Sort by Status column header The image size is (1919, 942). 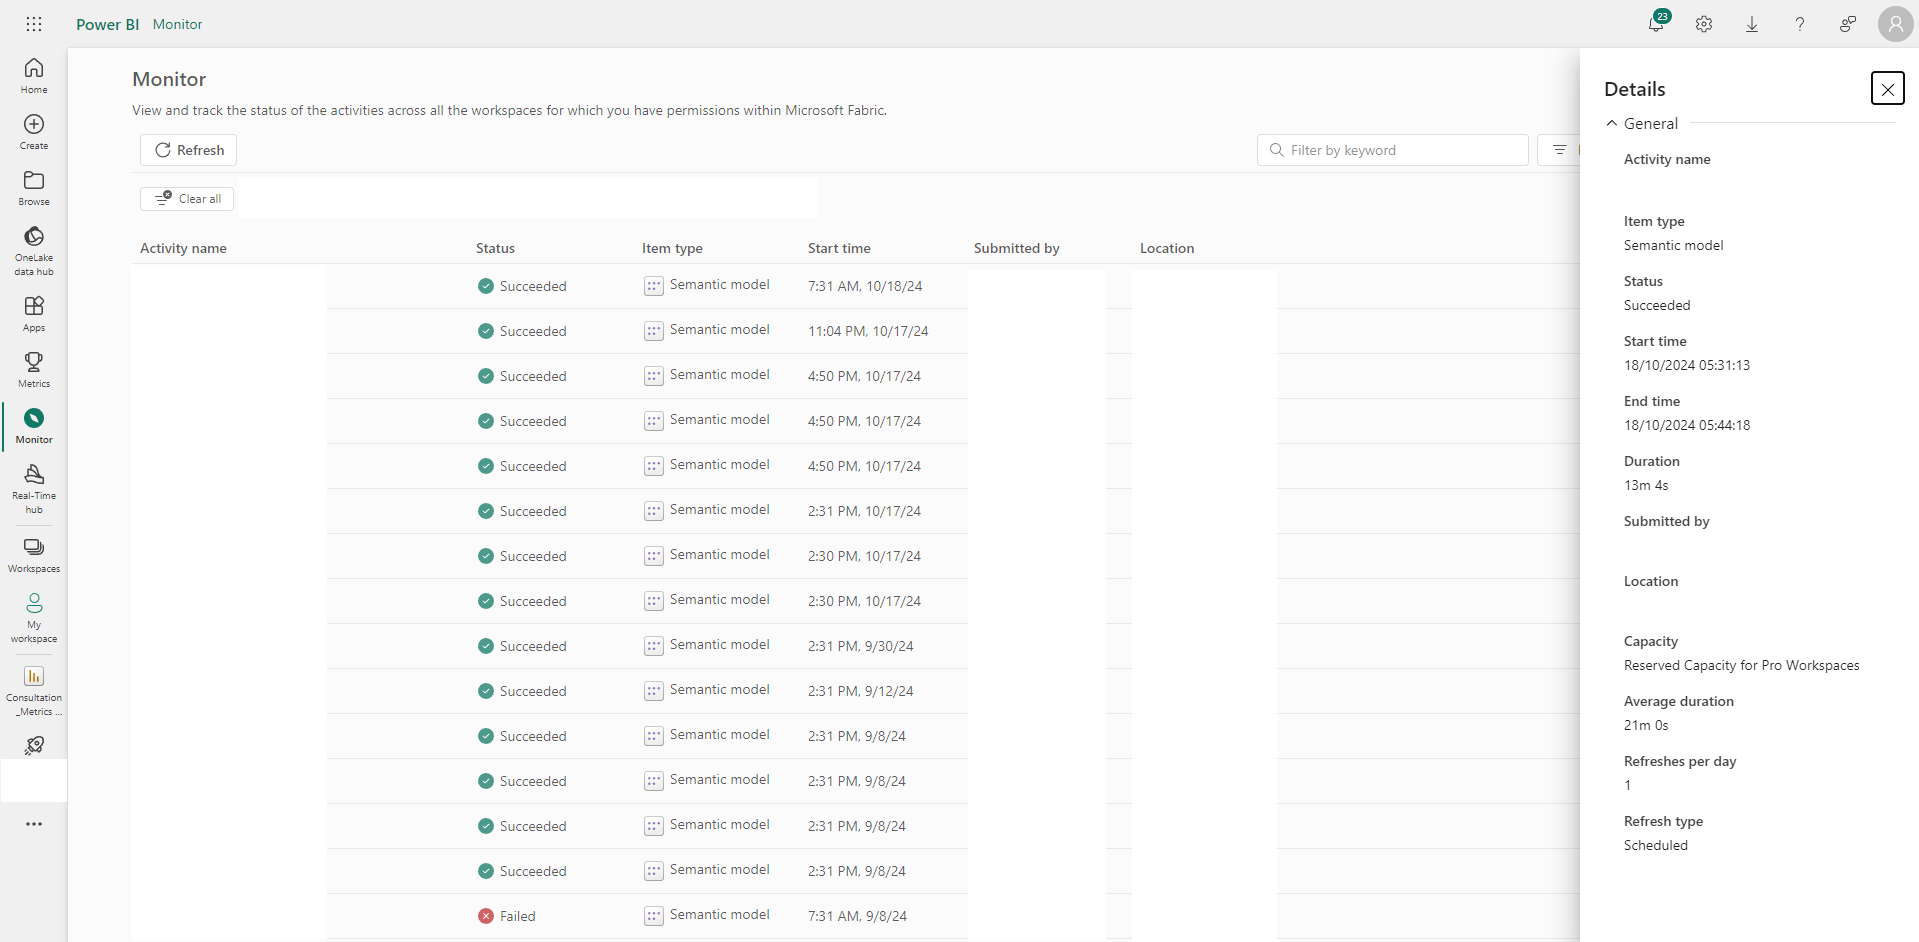tap(495, 248)
